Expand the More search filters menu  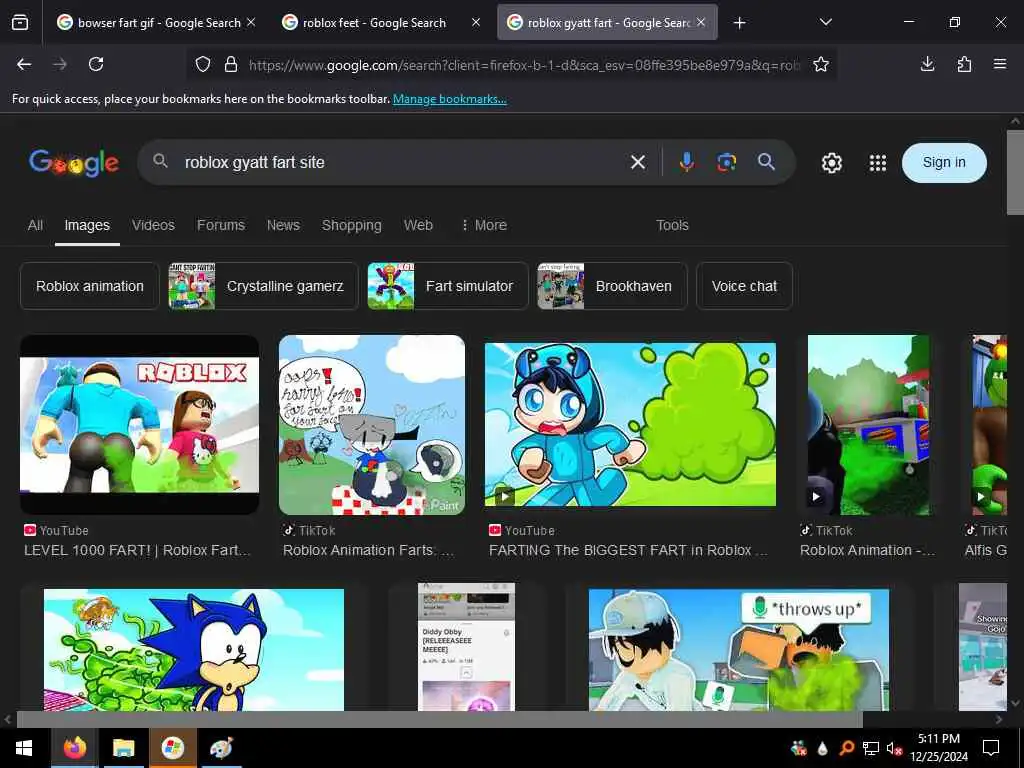484,225
